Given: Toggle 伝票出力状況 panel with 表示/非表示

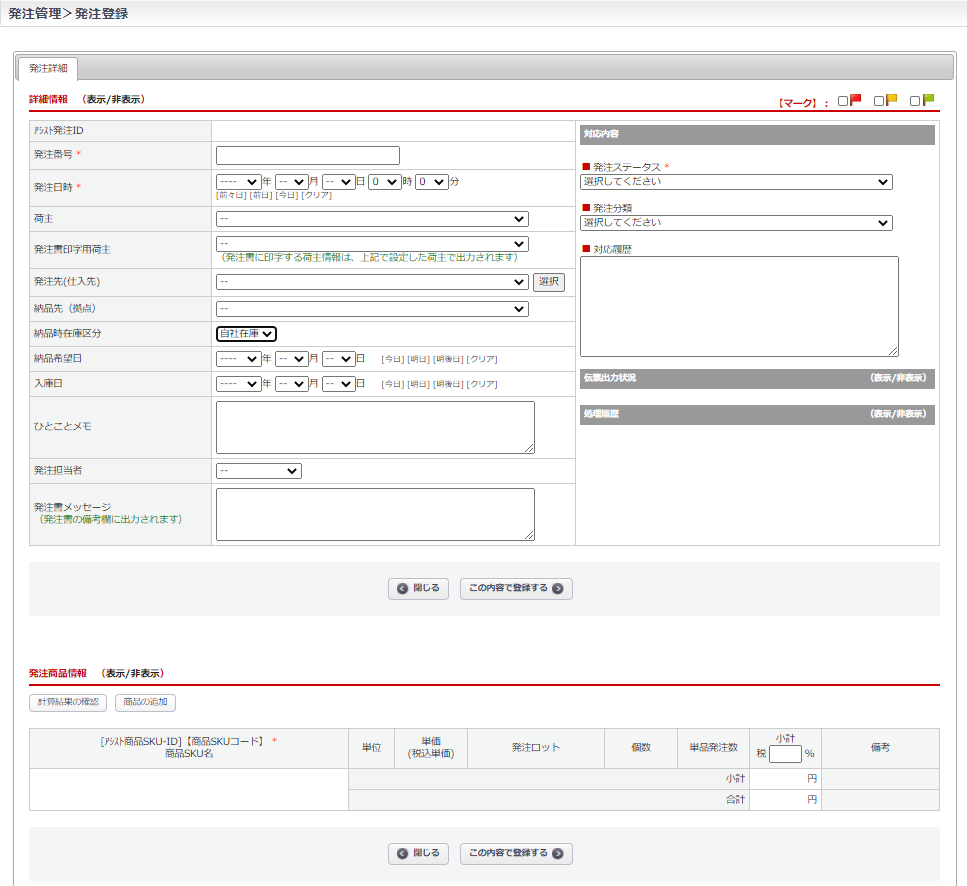Looking at the screenshot, I should coord(897,379).
